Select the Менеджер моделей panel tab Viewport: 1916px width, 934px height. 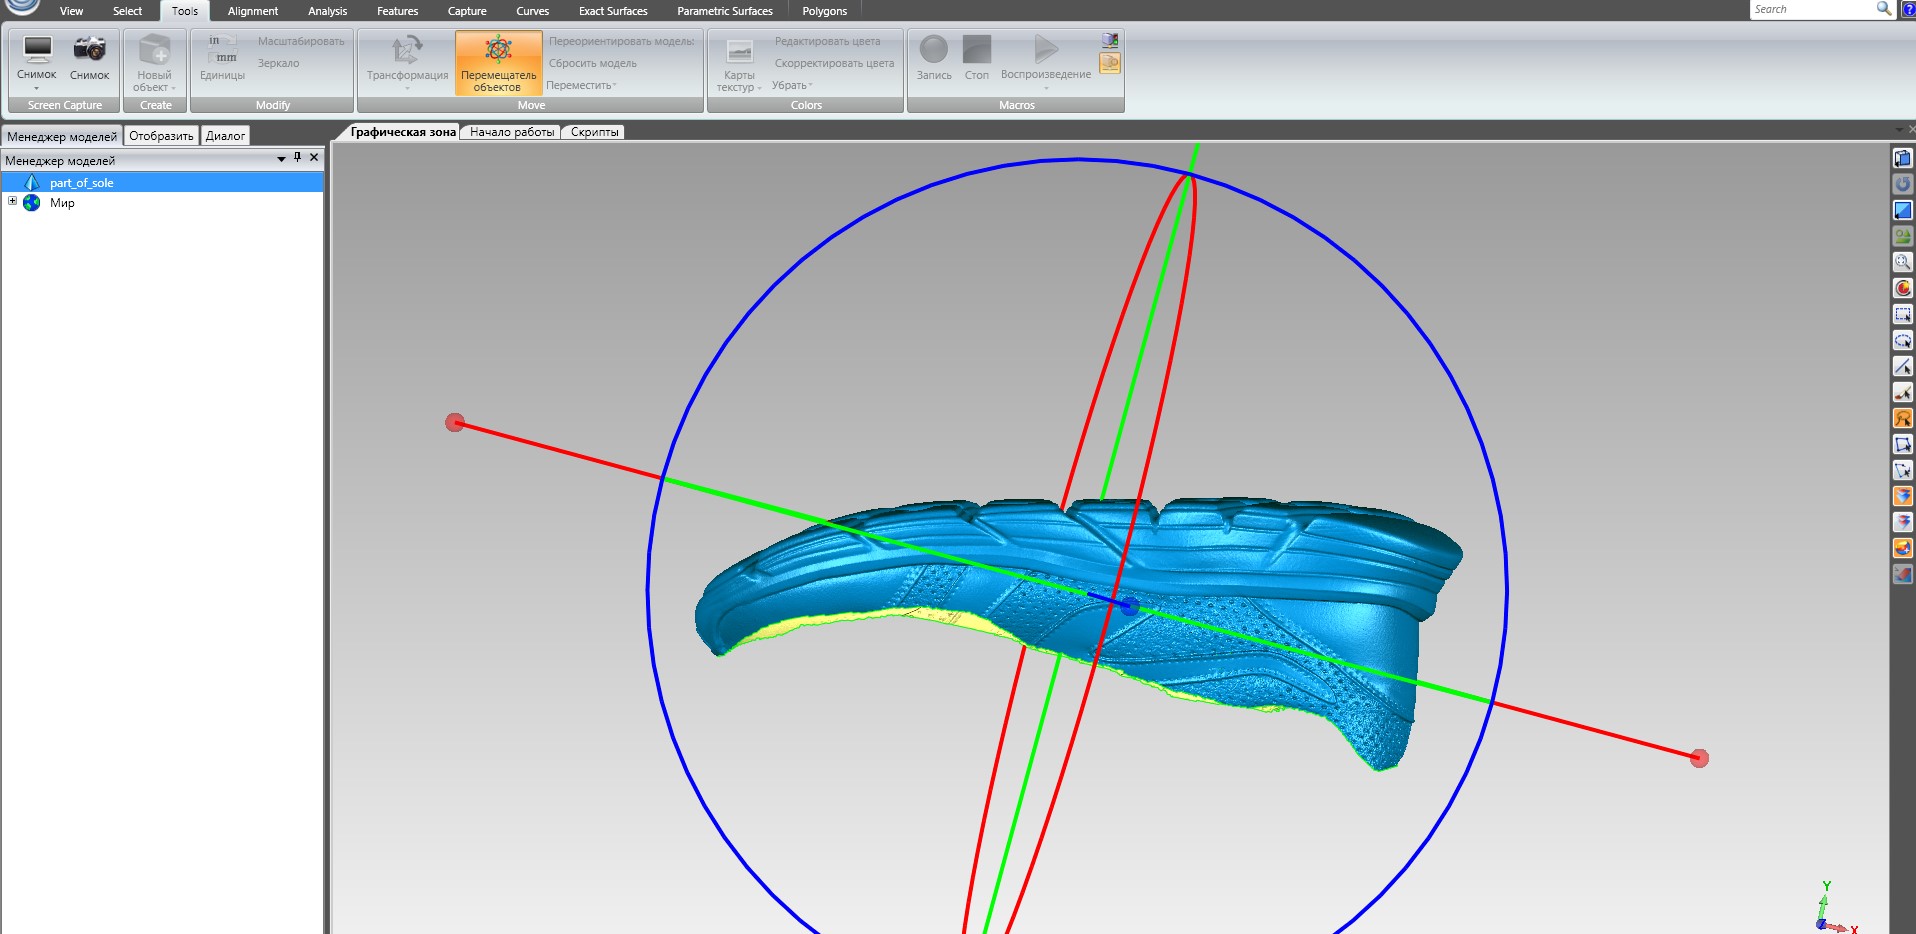[62, 136]
